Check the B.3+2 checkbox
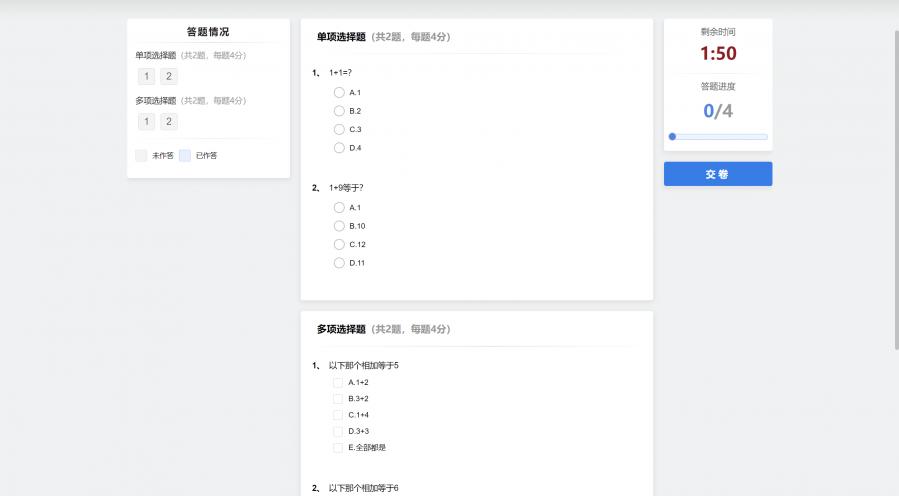This screenshot has height=496, width=899. coord(338,398)
